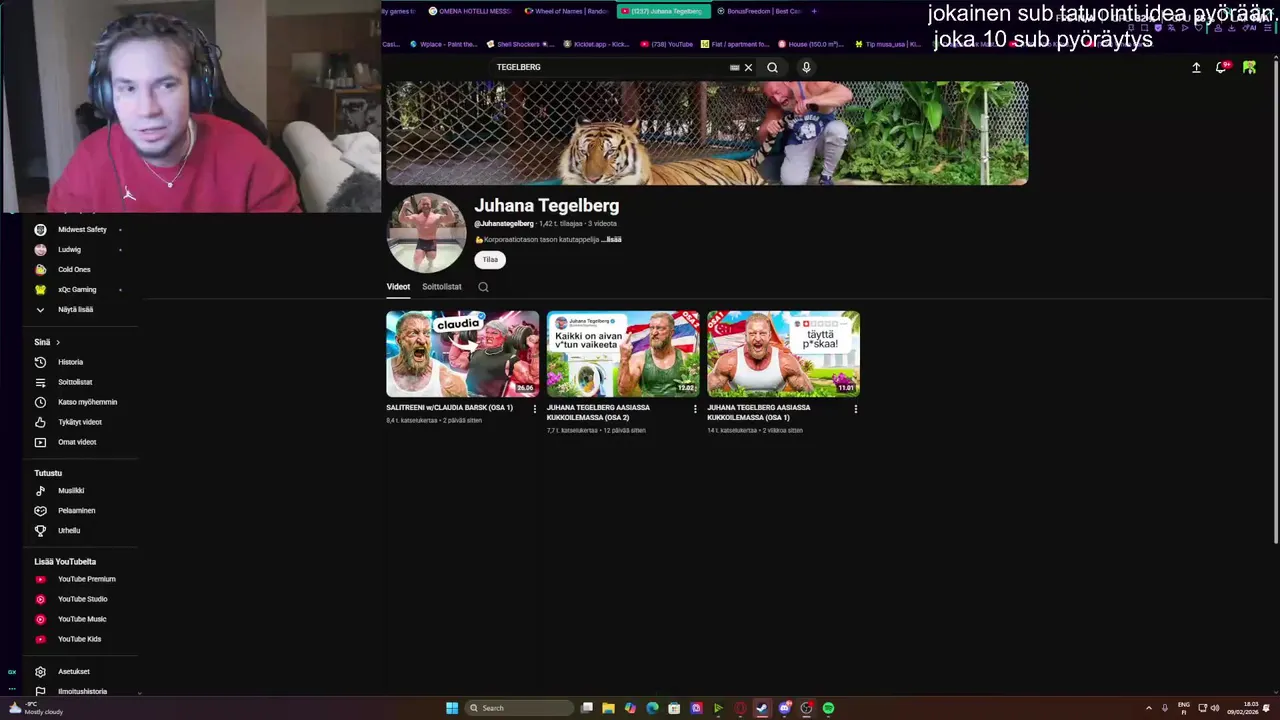Open the Wplace bookmark
The height and width of the screenshot is (720, 1280).
(x=444, y=44)
